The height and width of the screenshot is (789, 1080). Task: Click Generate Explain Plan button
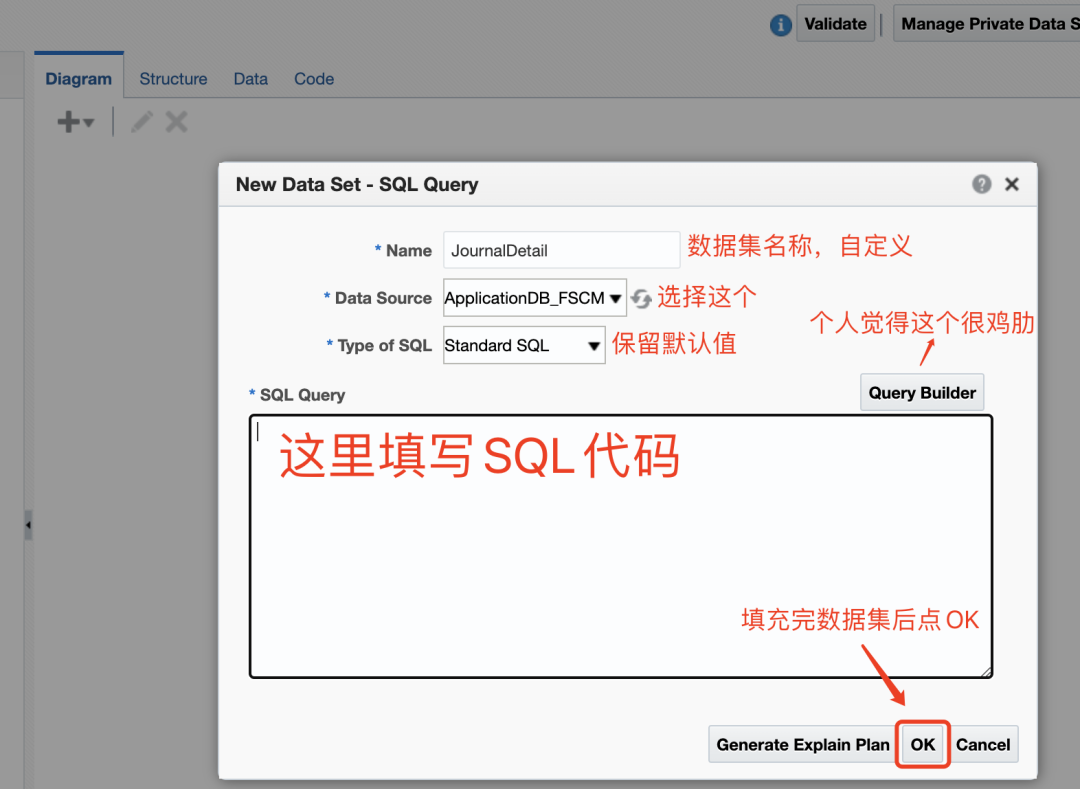[x=802, y=744]
